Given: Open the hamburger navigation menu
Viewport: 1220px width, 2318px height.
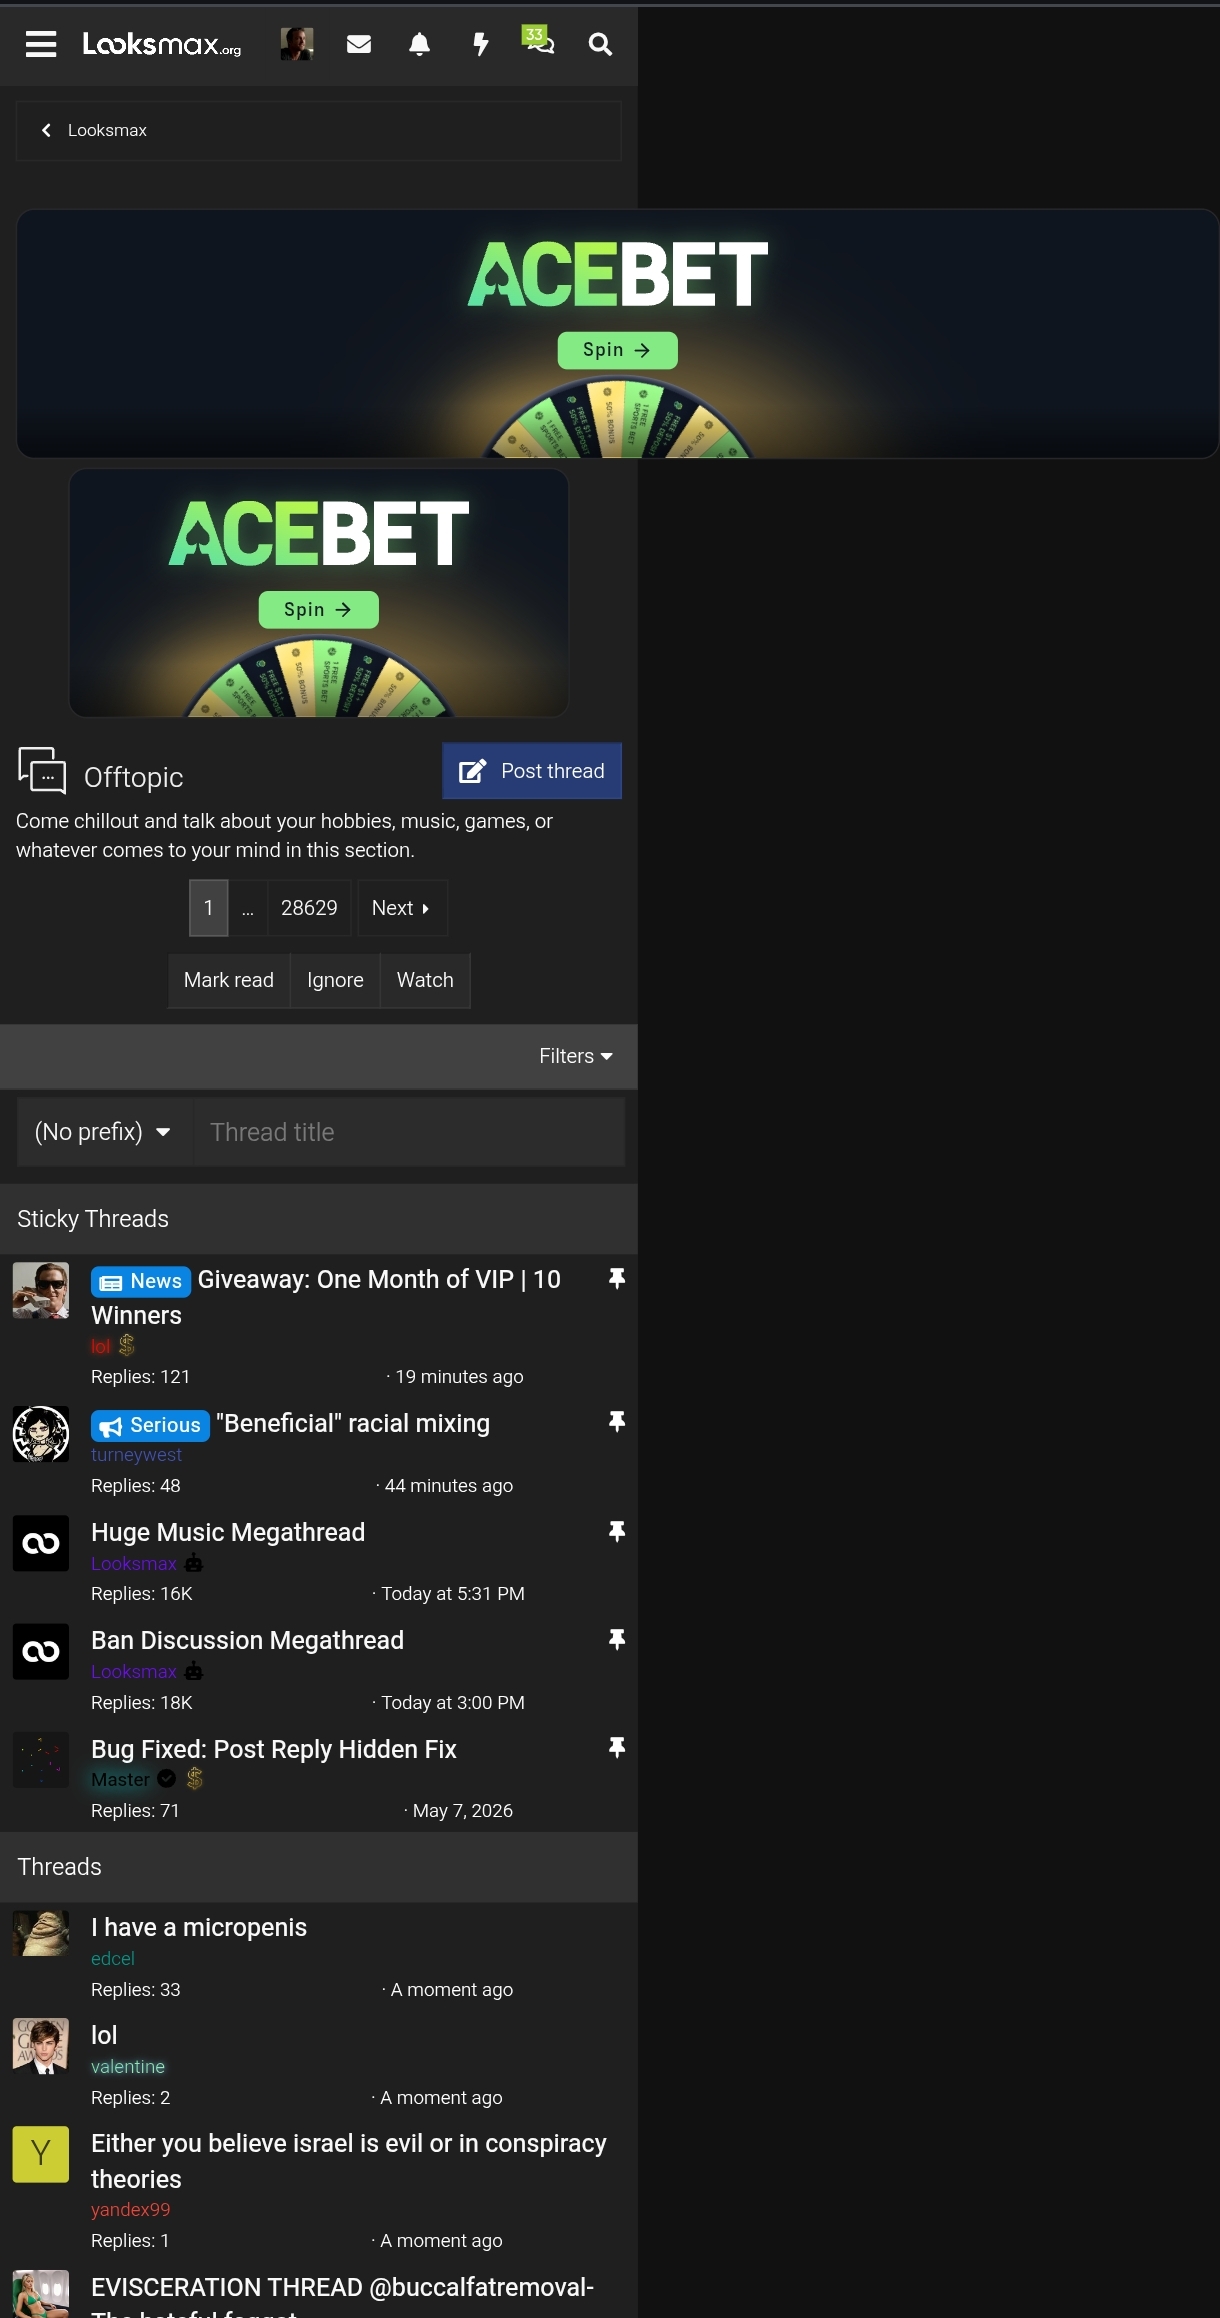Looking at the screenshot, I should (41, 44).
